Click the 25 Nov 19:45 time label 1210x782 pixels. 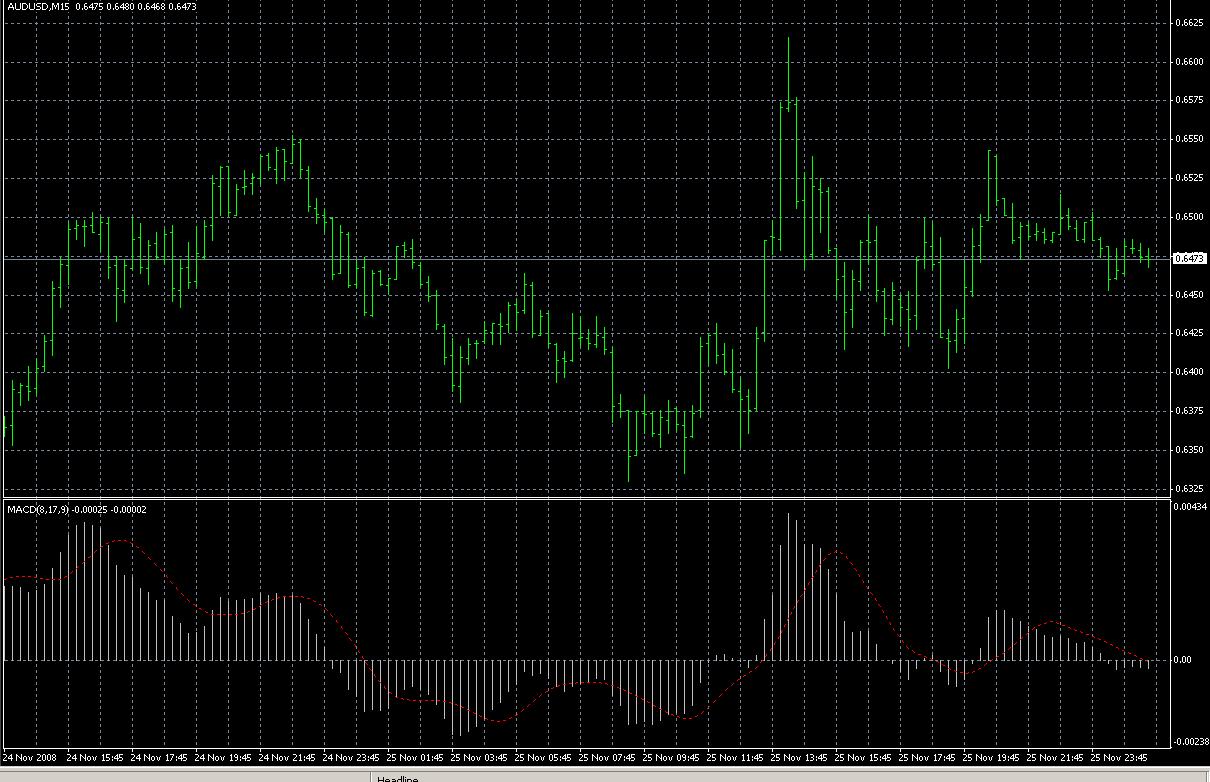click(x=991, y=757)
